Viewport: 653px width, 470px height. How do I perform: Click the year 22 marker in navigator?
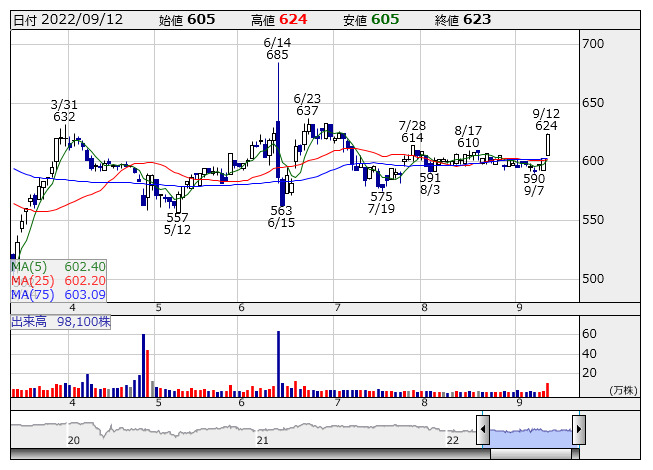click(x=453, y=440)
